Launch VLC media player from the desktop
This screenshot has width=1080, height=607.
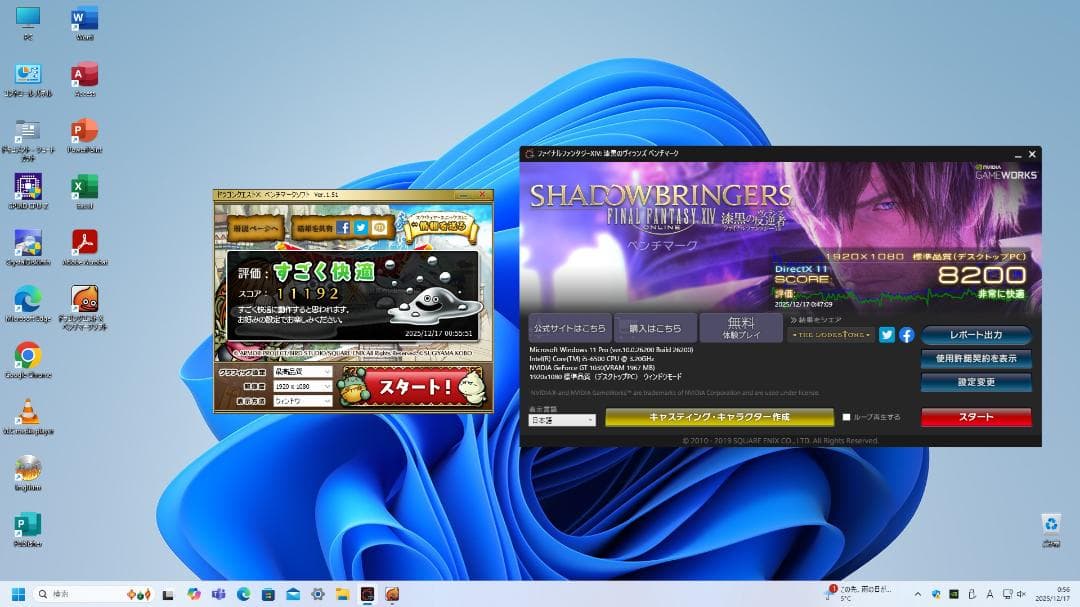[x=27, y=408]
